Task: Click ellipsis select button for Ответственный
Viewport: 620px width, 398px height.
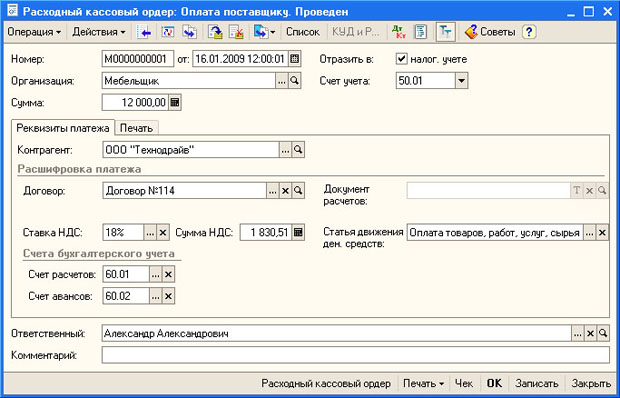Action: point(578,334)
